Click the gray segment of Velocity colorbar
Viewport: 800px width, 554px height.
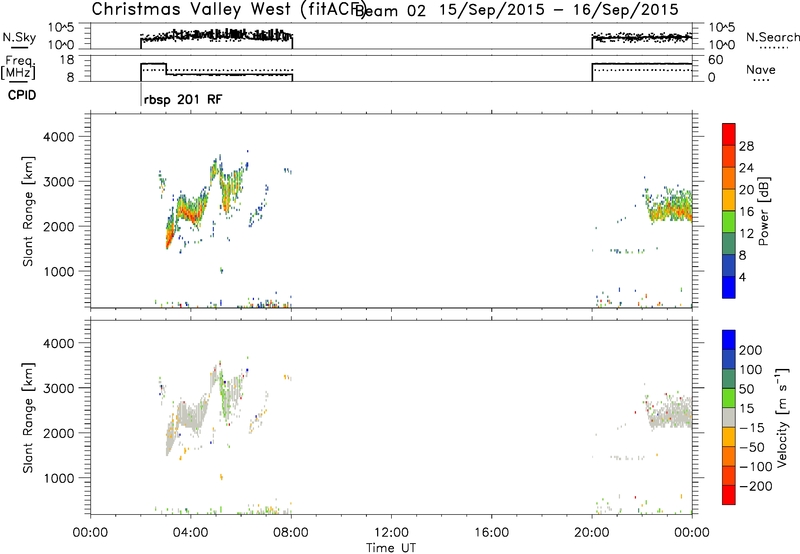[x=729, y=418]
